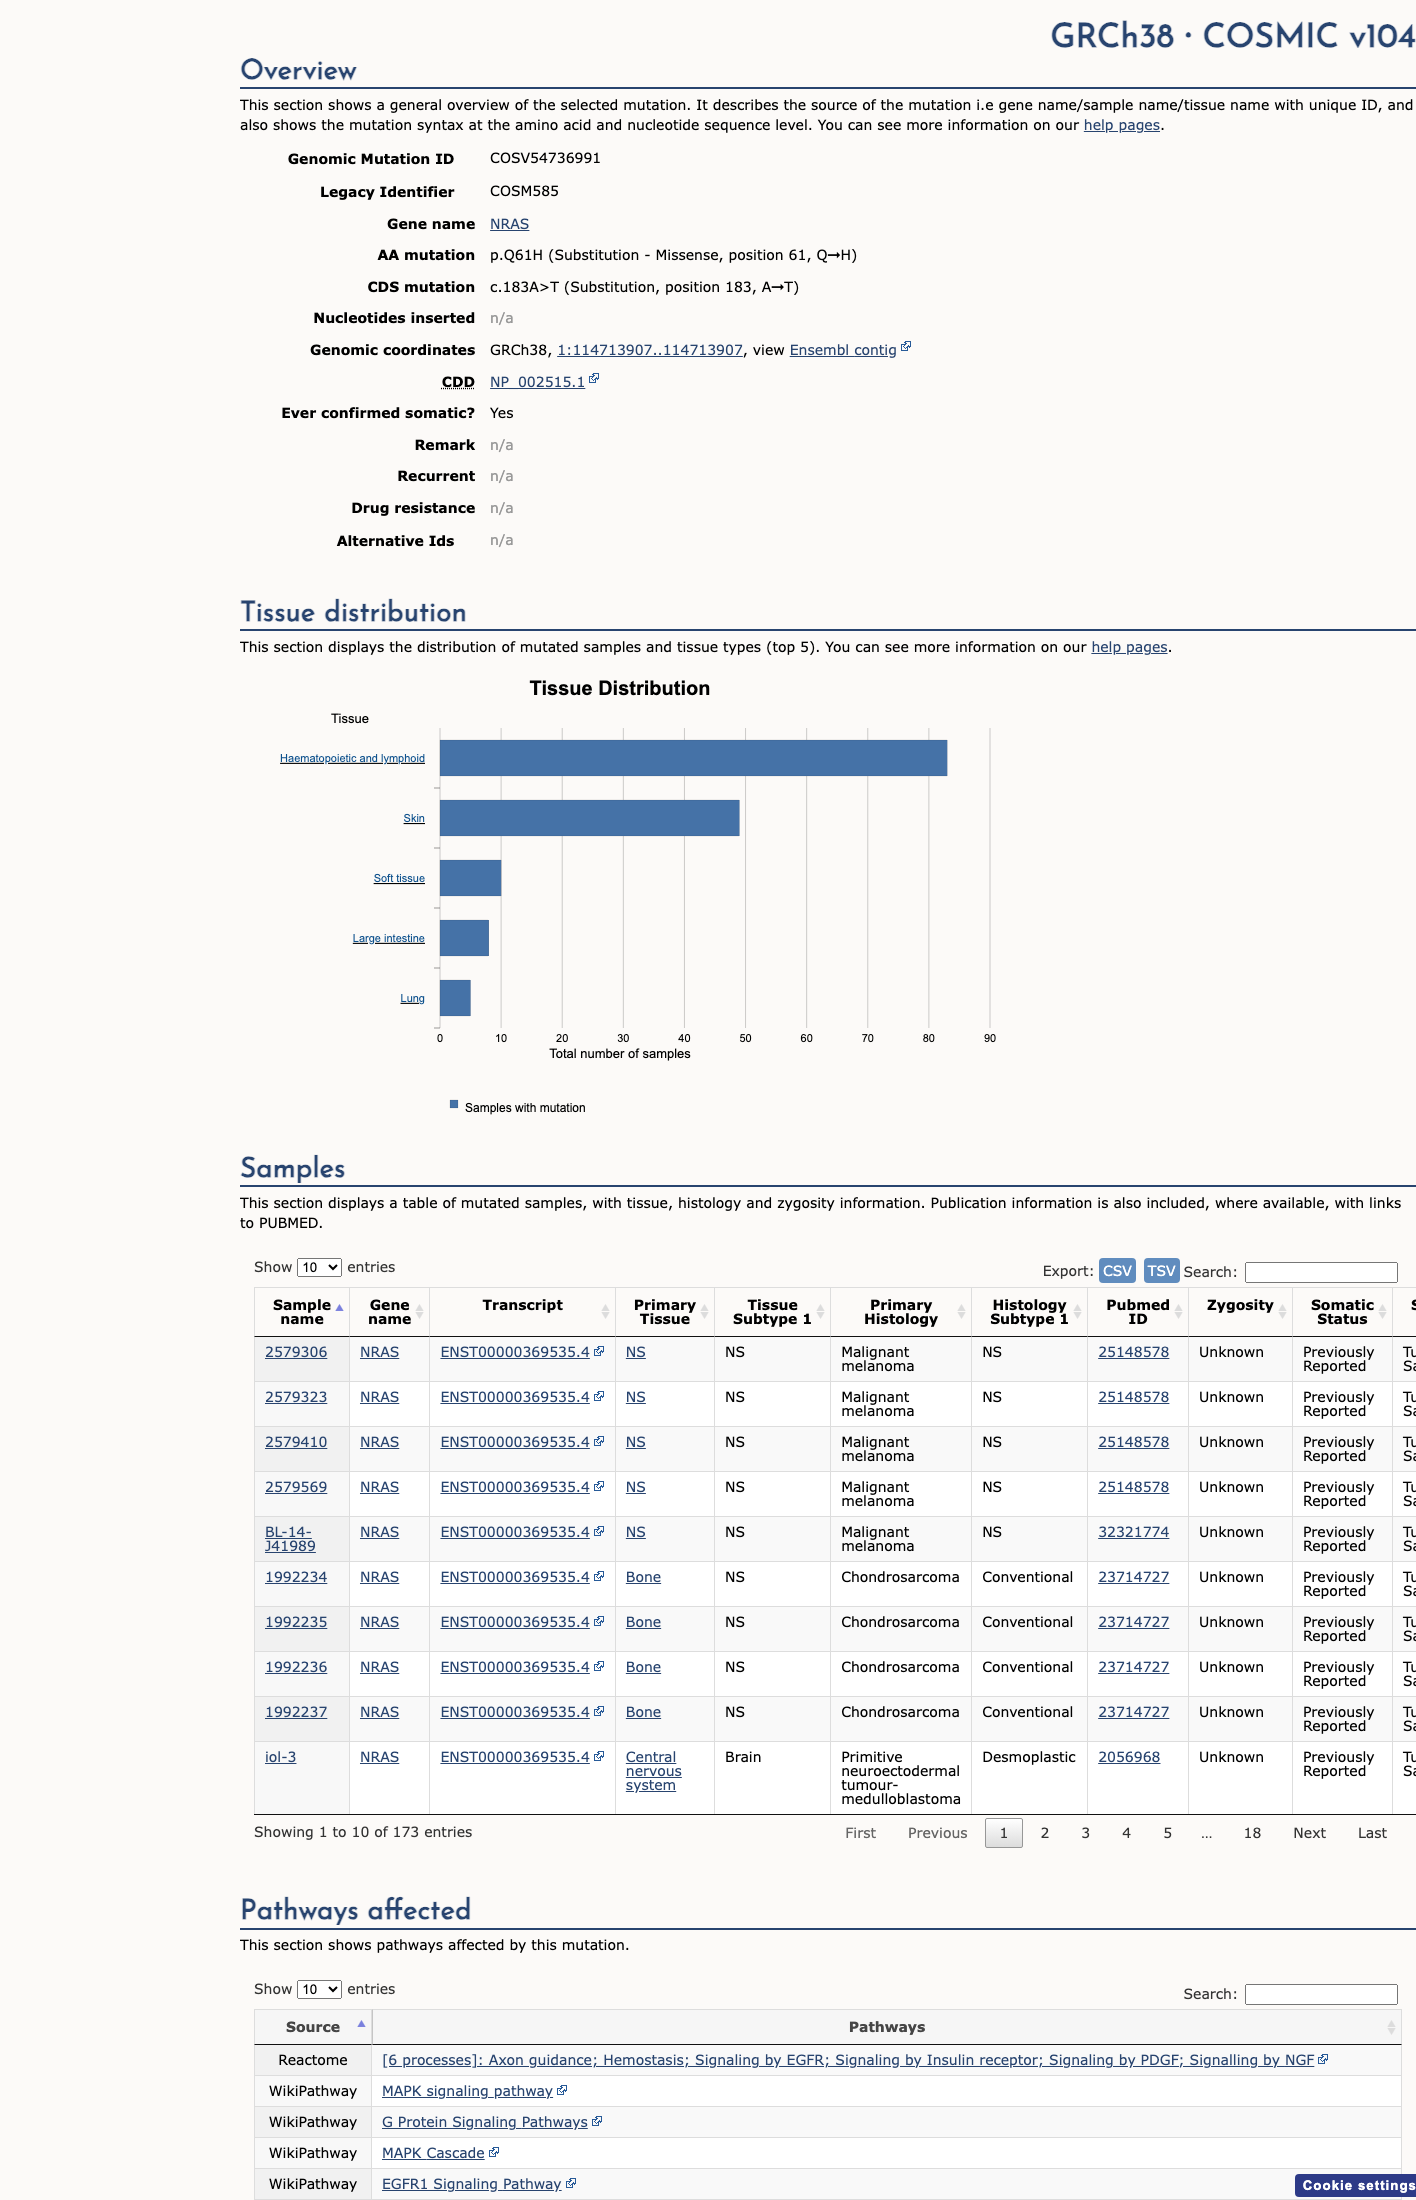Open NRAS gene link in Overview
Image resolution: width=1416 pixels, height=2200 pixels.
click(x=509, y=224)
